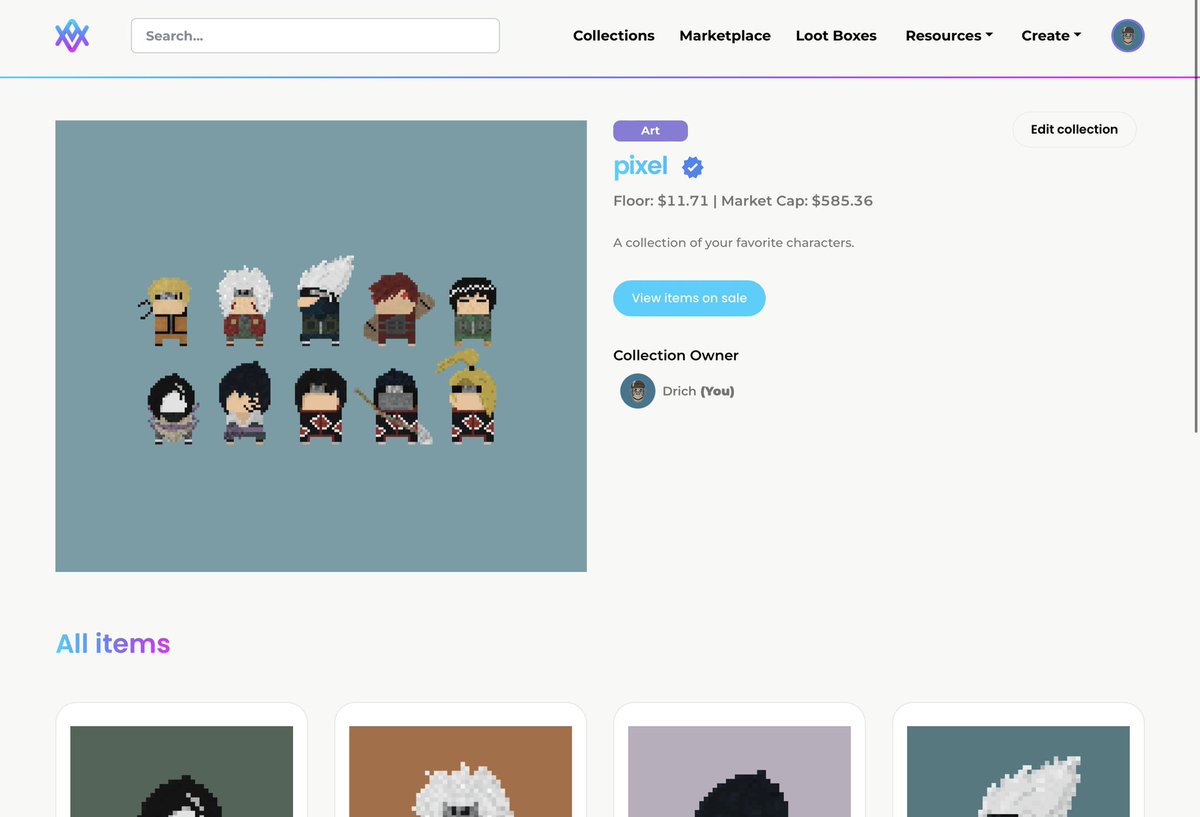Click View items on sale button
Viewport: 1200px width, 817px height.
(689, 298)
